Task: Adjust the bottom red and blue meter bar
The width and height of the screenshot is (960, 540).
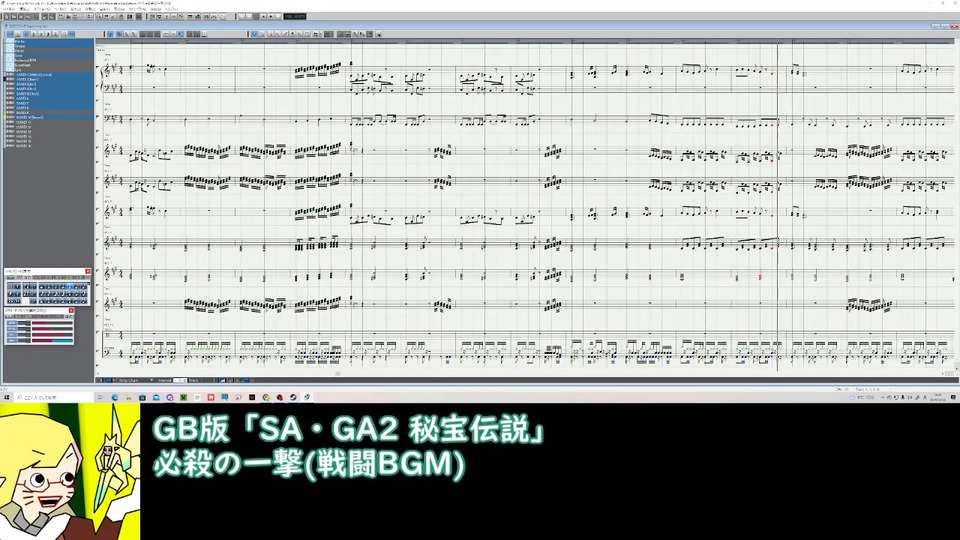Action: (x=52, y=340)
